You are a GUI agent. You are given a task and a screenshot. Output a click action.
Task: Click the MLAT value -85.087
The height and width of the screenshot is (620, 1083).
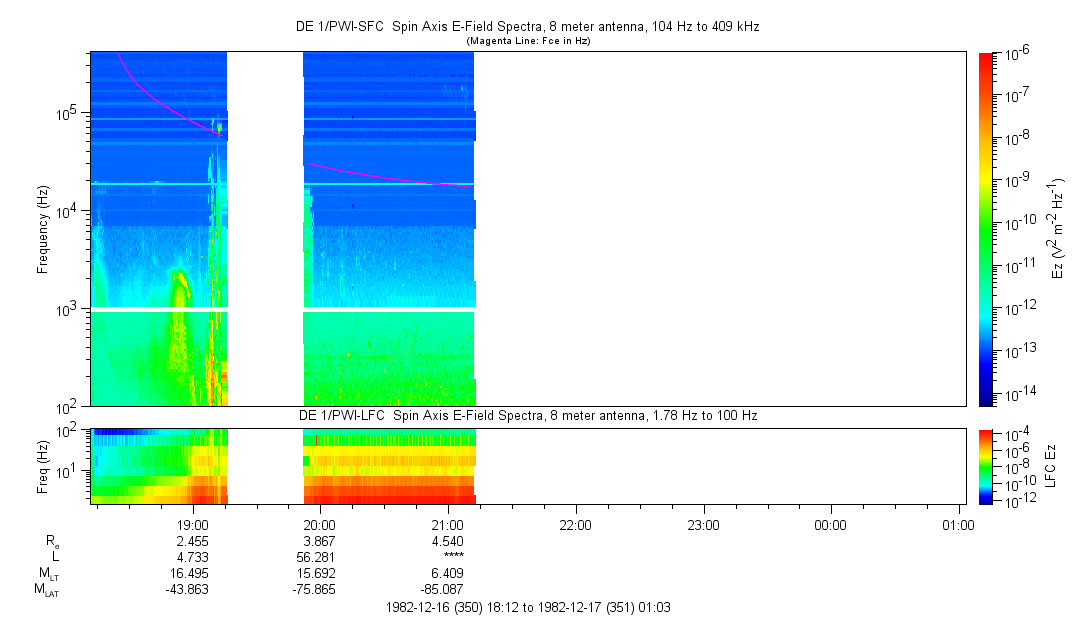click(443, 589)
